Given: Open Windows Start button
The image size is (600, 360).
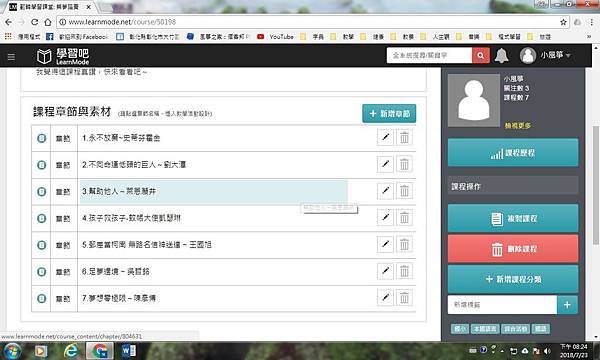Looking at the screenshot, I should (12, 351).
